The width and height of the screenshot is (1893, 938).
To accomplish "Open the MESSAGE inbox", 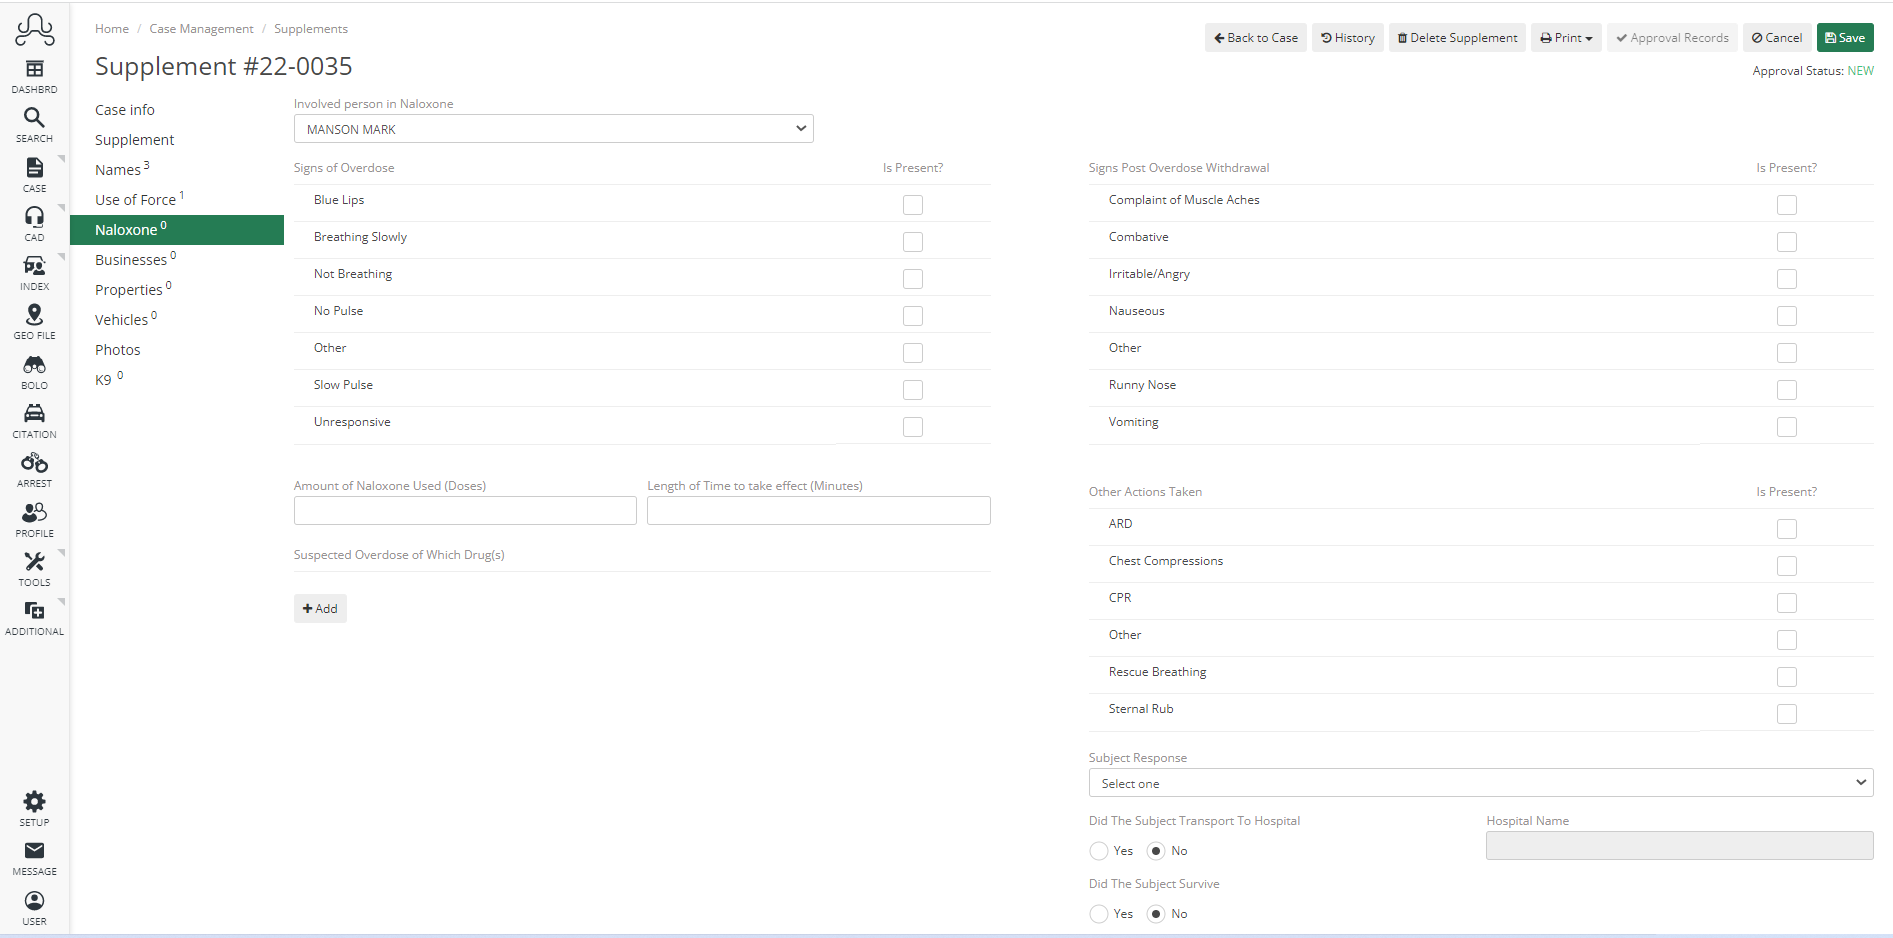I will [34, 855].
